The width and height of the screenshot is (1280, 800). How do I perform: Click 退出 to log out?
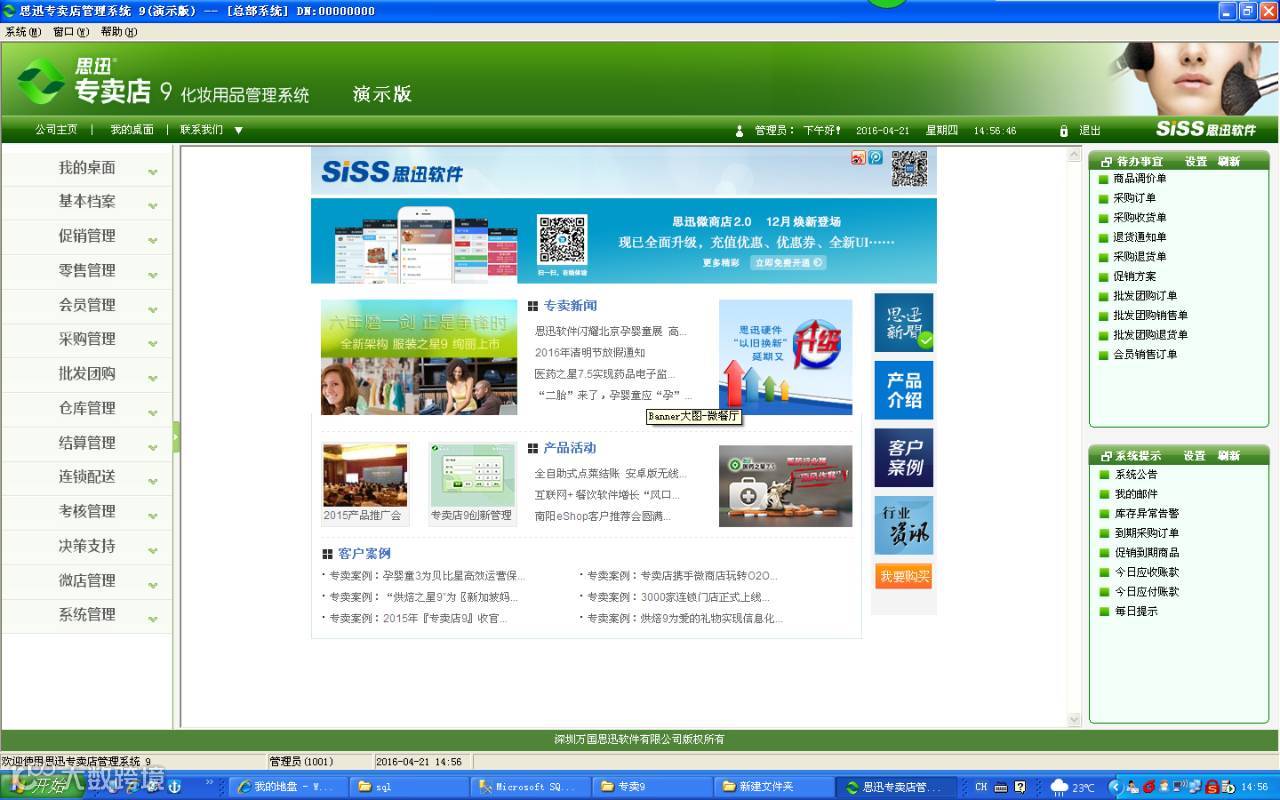click(1090, 130)
